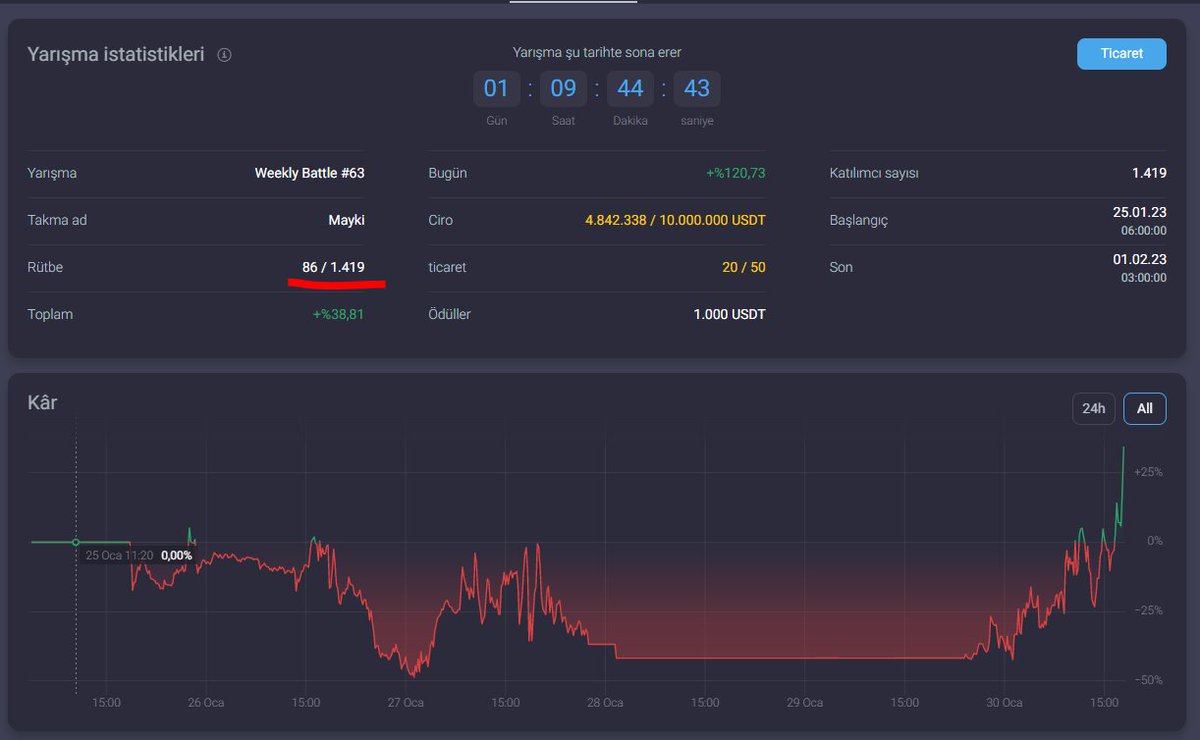Screen dimensions: 1200x740
Task: Click the Yarışma istatistikleri heading
Action: coord(116,54)
